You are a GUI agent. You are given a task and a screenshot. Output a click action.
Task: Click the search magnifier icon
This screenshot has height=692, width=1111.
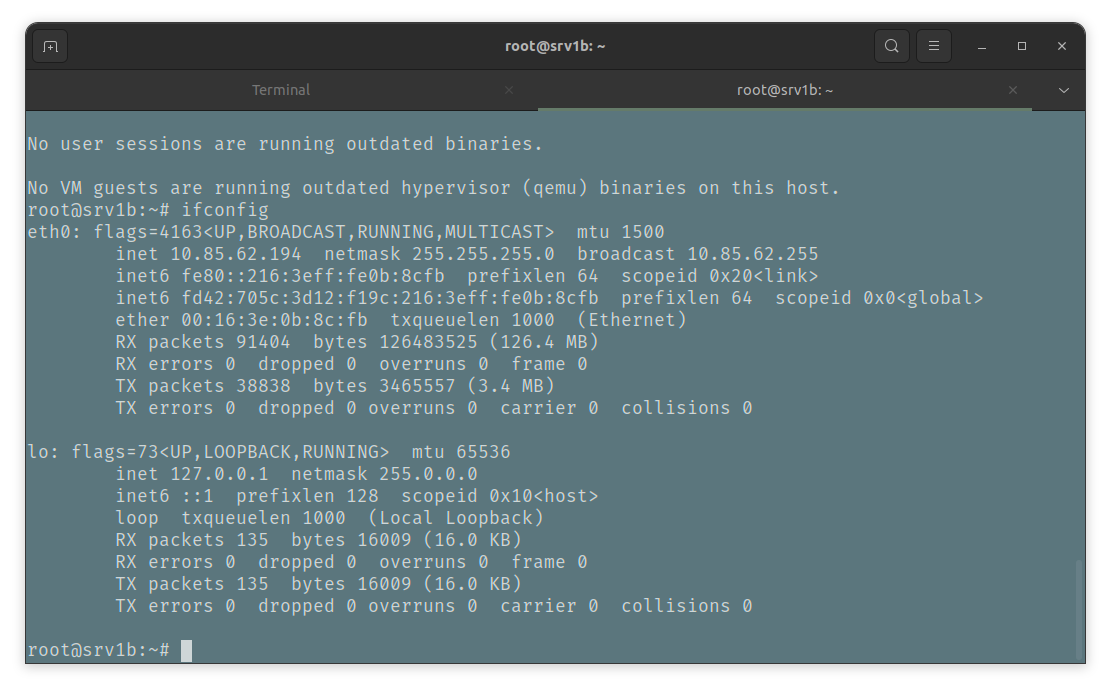coord(891,46)
